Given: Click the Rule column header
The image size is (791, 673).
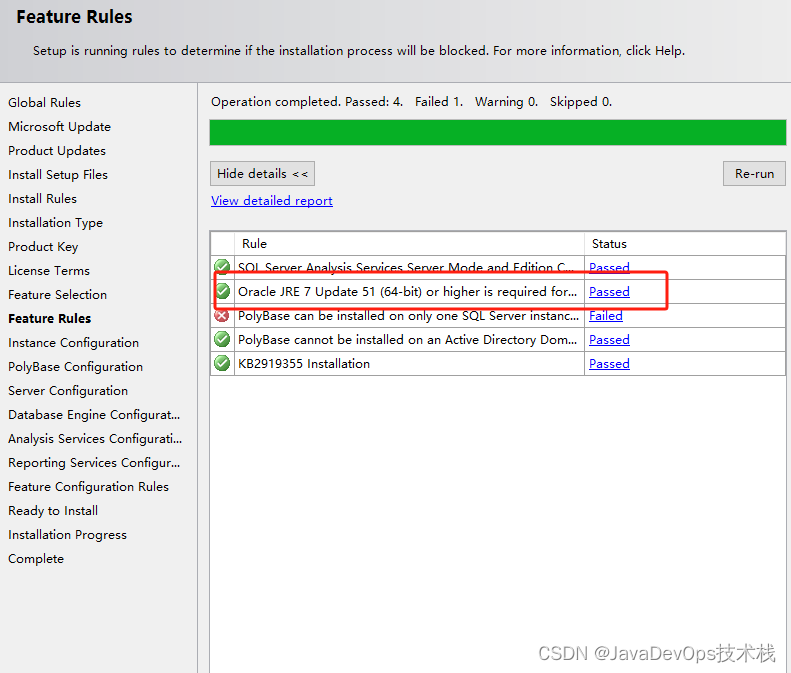Looking at the screenshot, I should coord(409,244).
